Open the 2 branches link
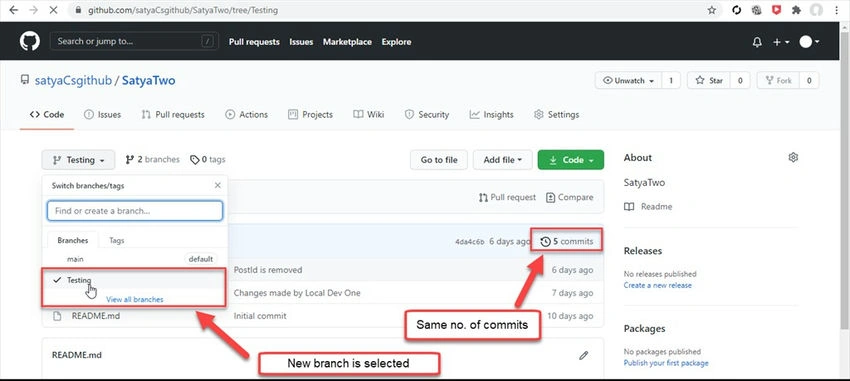 click(152, 159)
